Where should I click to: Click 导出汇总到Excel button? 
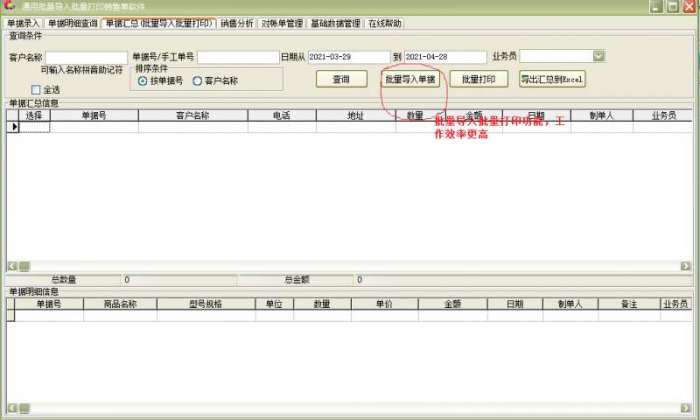pyautogui.click(x=552, y=79)
